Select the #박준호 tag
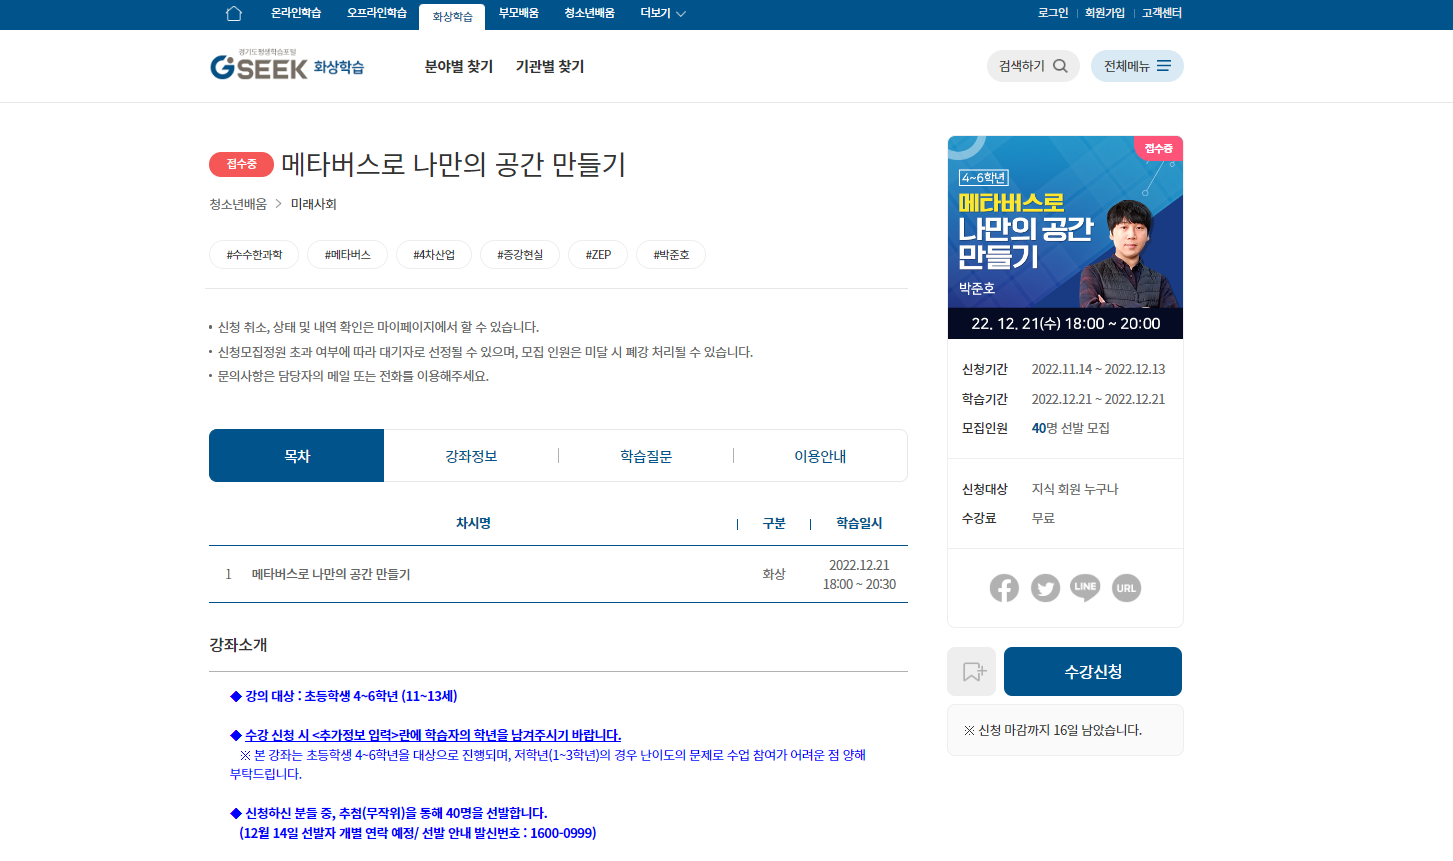 pos(671,255)
